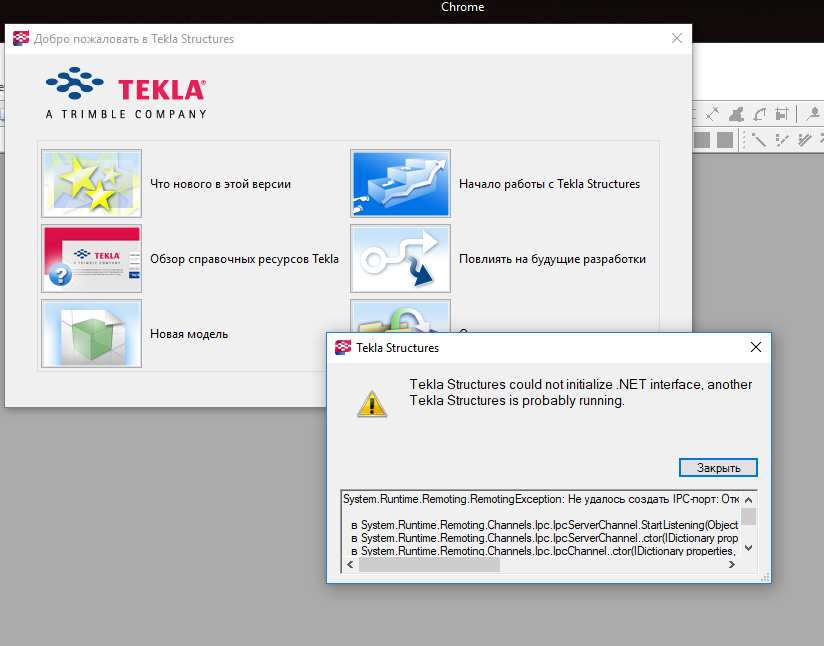Click the dotted toolbar grip handle
The width and height of the screenshot is (824, 646).
point(744,140)
